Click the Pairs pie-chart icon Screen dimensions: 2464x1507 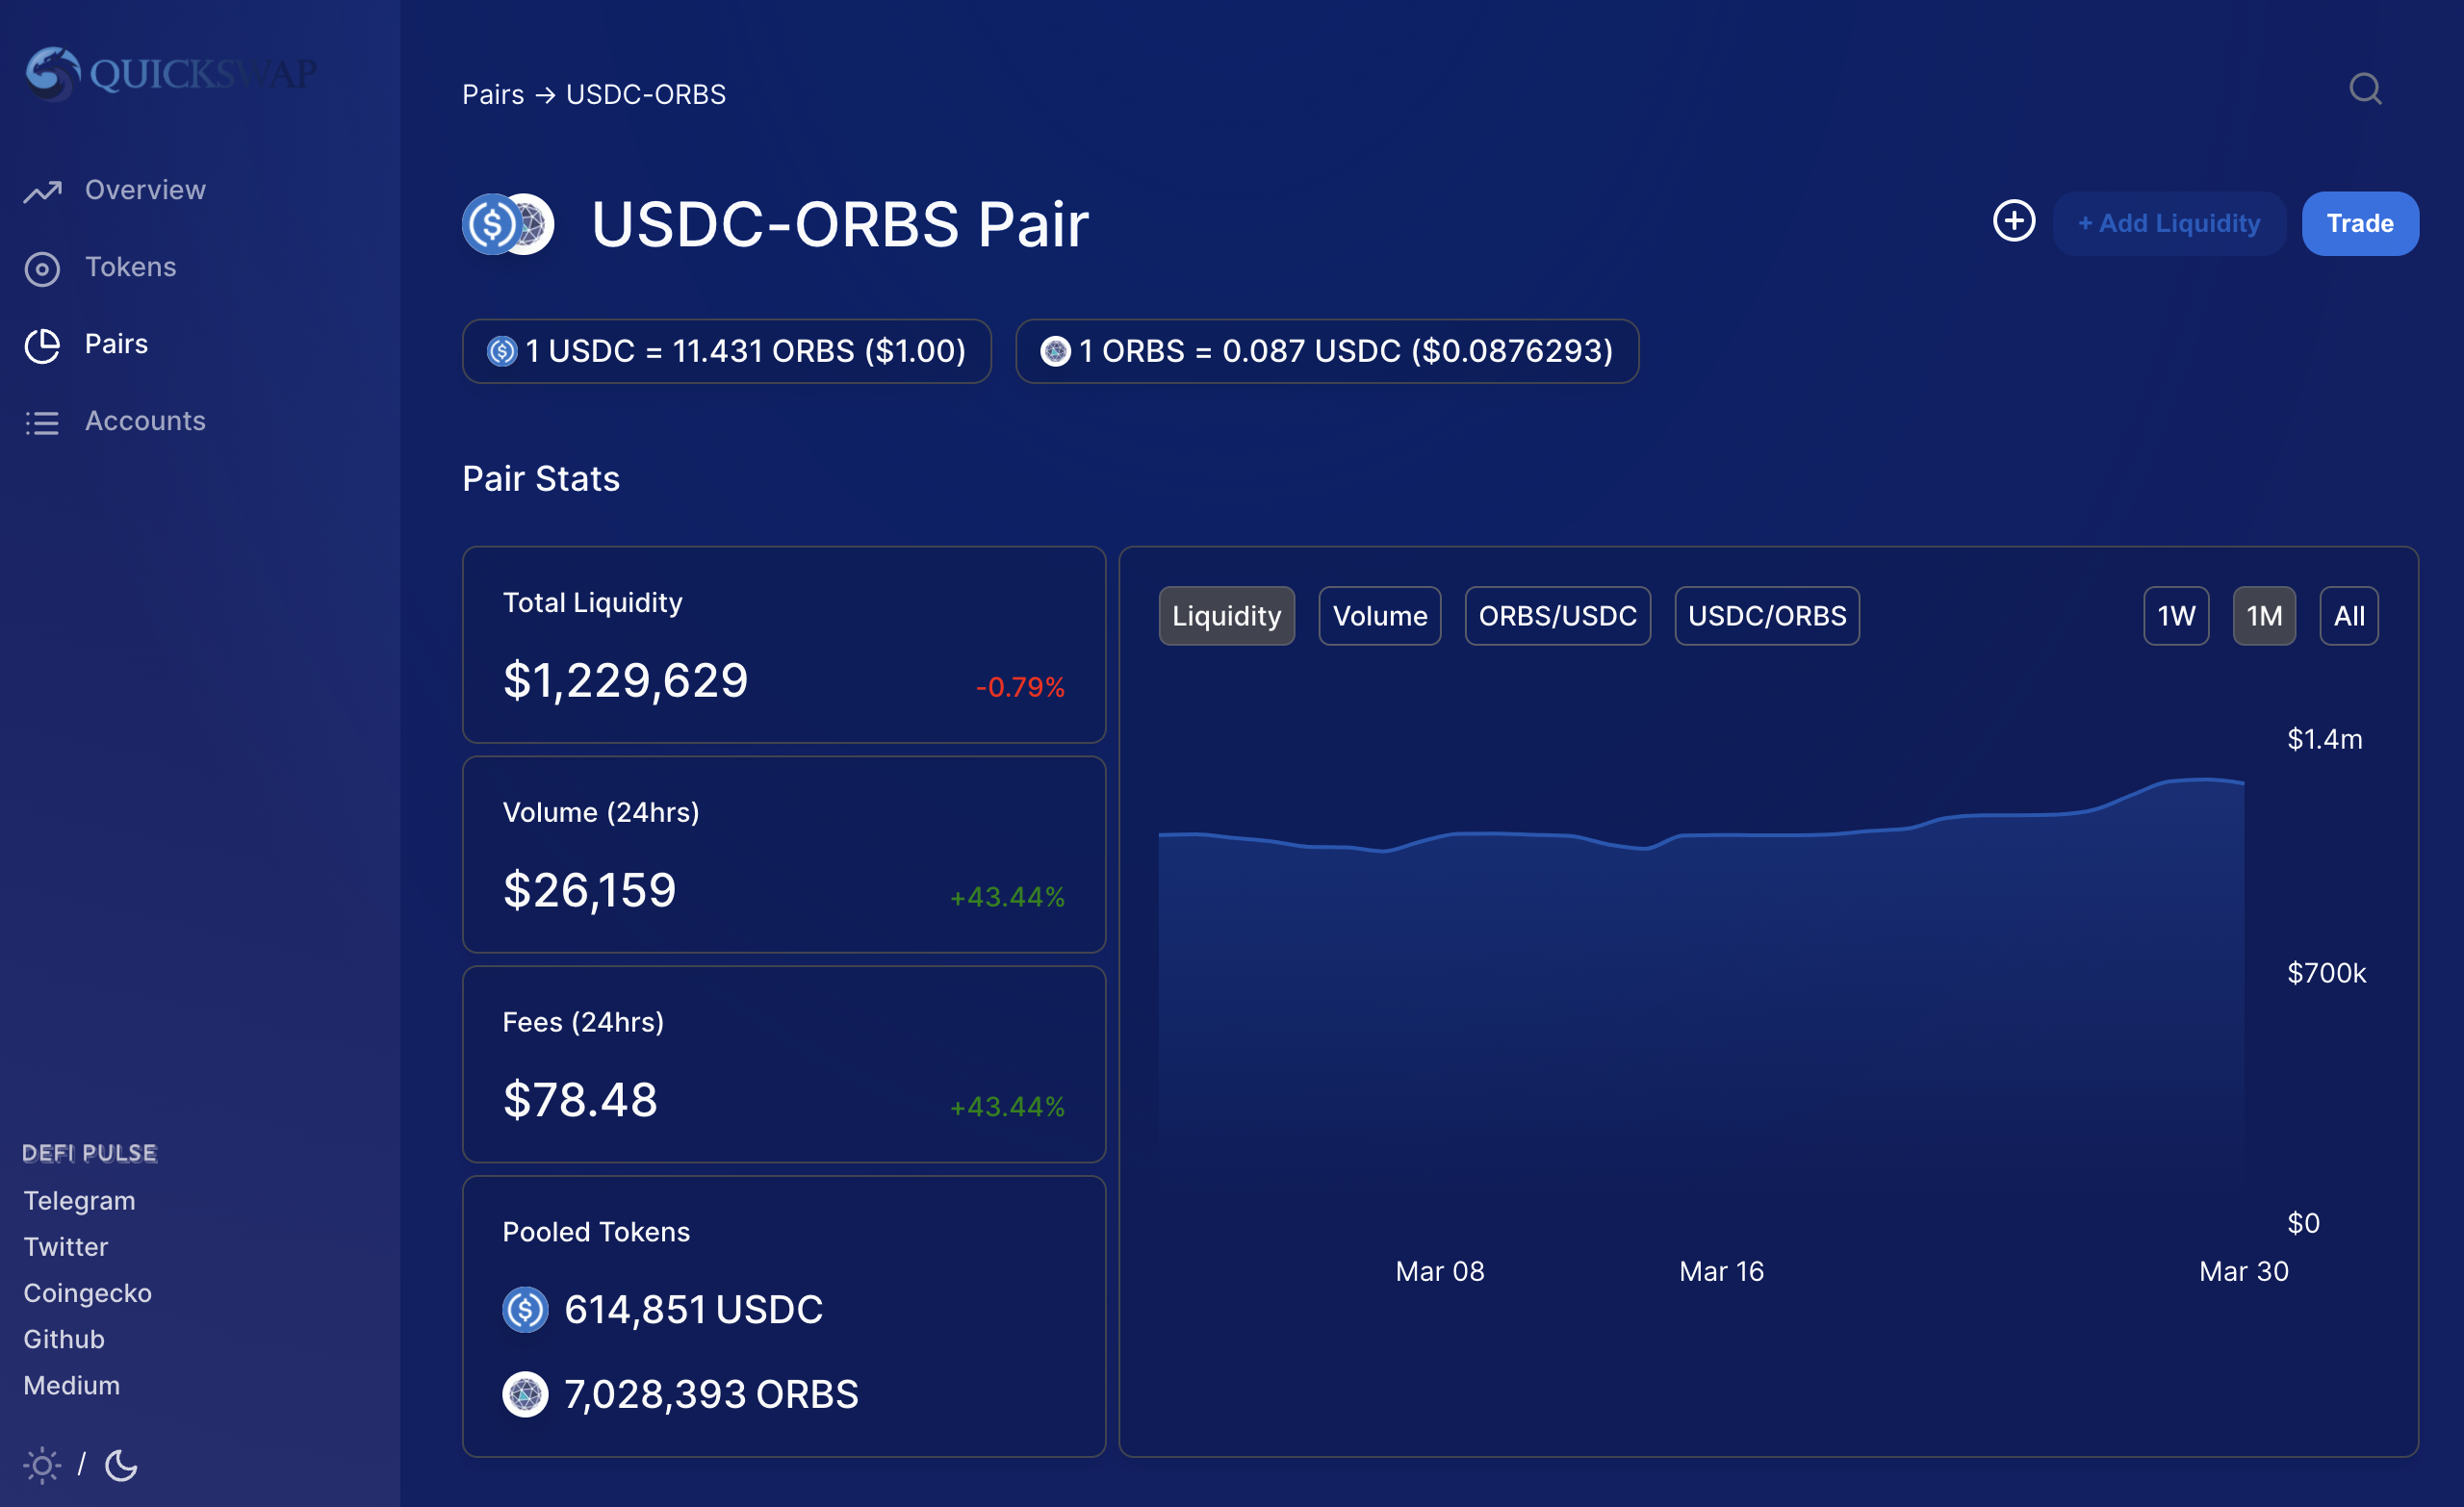coord(42,346)
